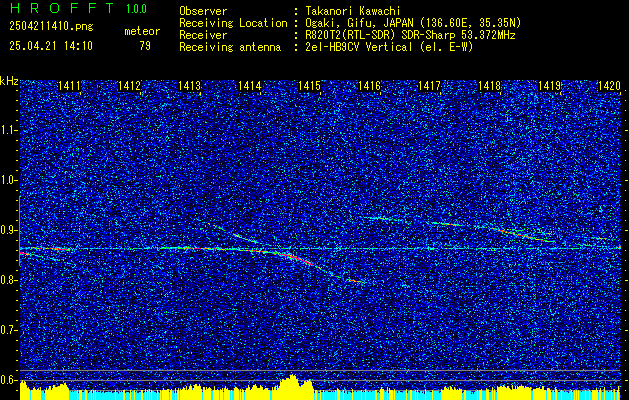Click the filename 2504211410.png
This screenshot has height=400, width=629.
pyautogui.click(x=51, y=27)
